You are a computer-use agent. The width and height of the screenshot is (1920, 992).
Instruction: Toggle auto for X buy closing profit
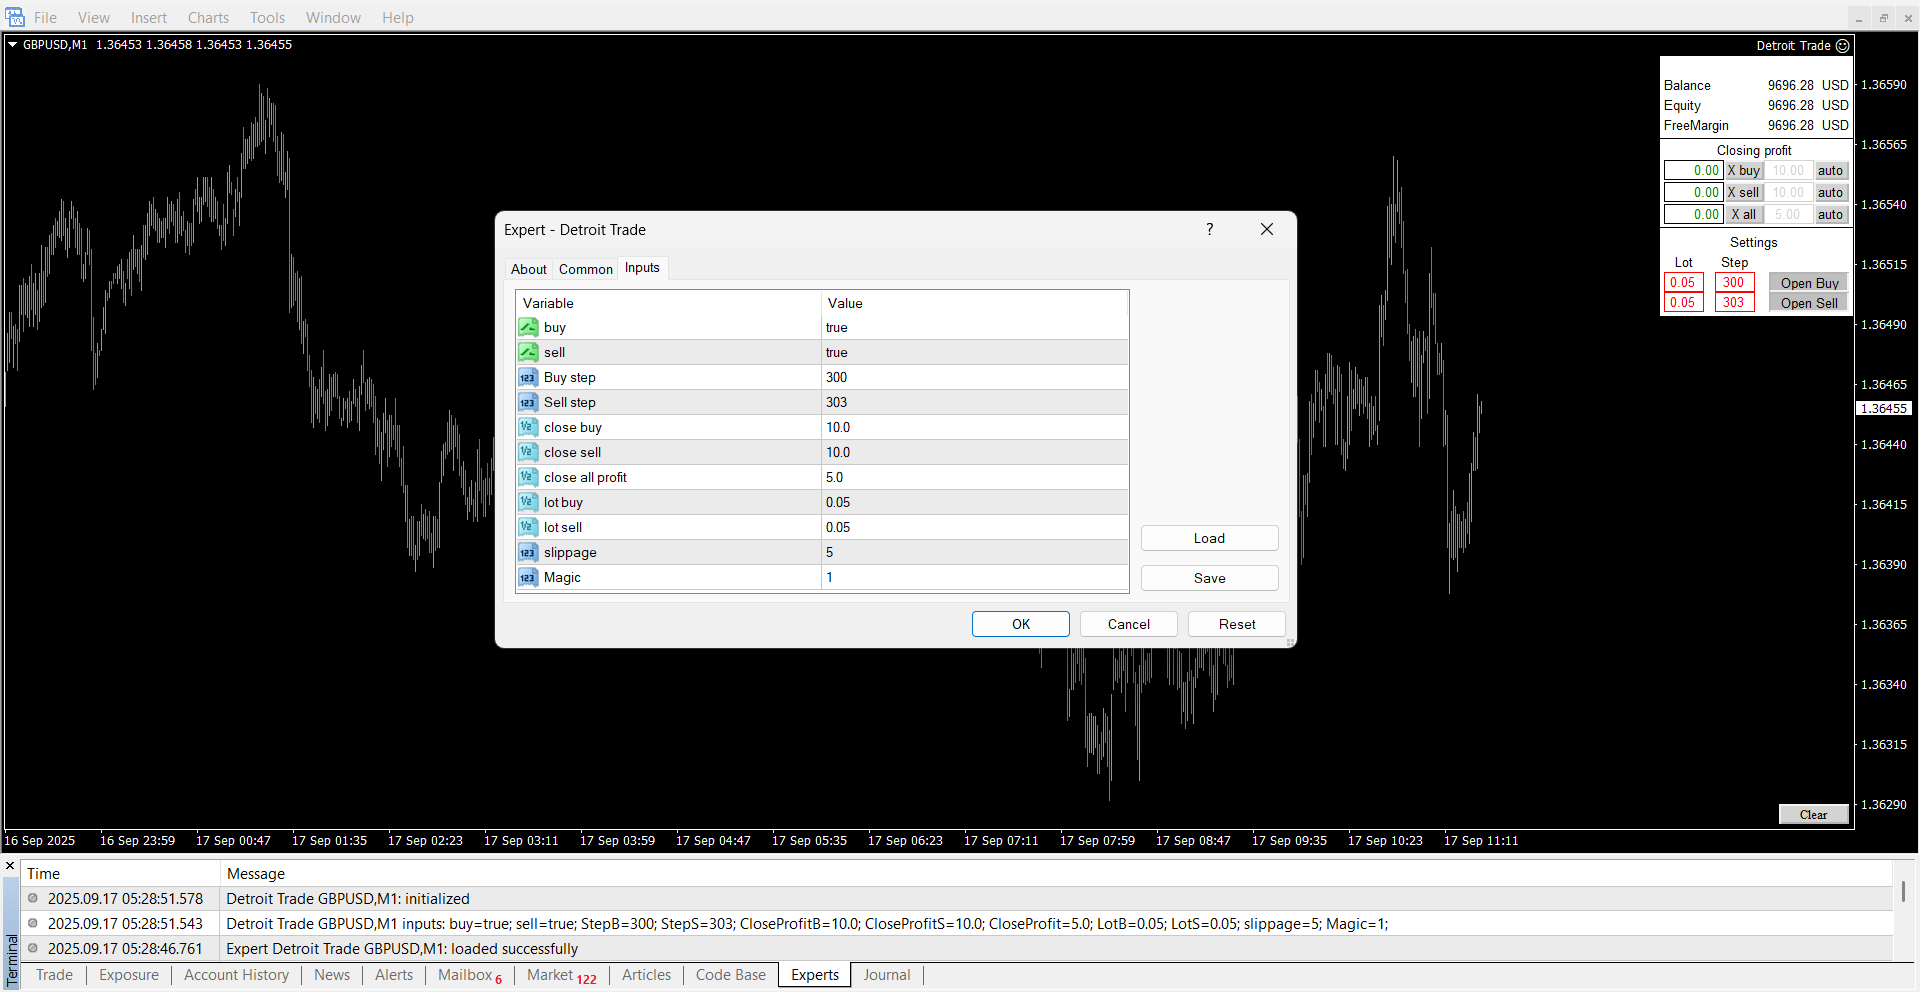(1830, 171)
